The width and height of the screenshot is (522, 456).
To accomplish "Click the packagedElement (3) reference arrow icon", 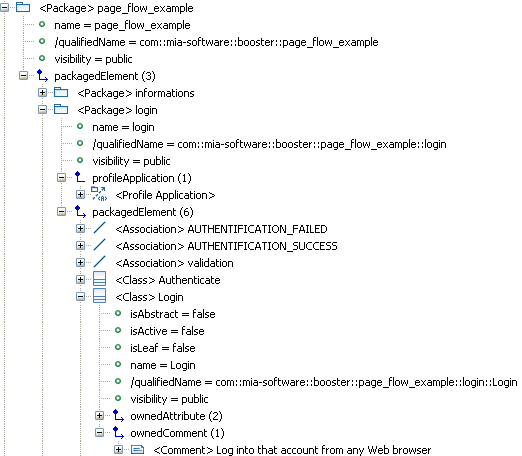I will tap(42, 75).
